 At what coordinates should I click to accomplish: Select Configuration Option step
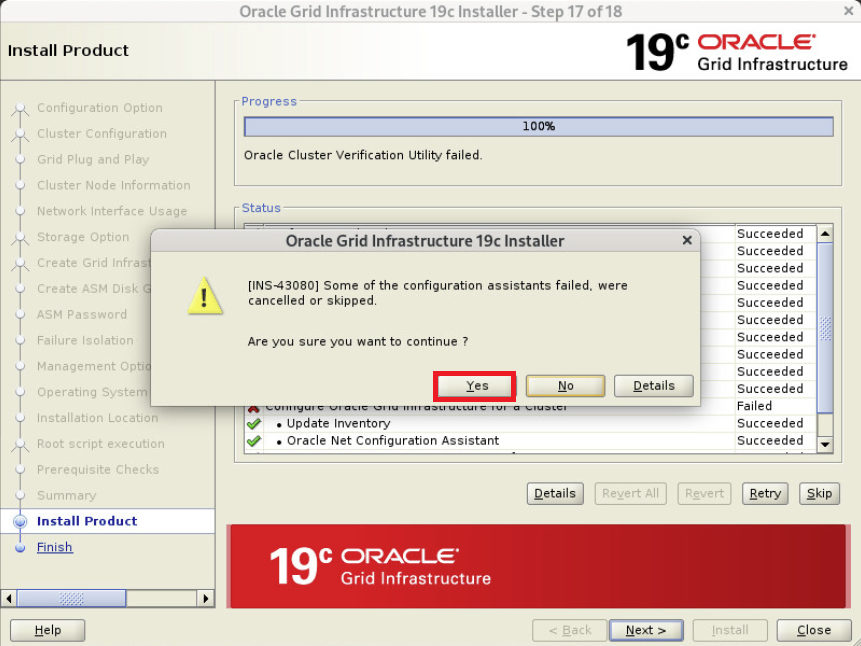[x=99, y=108]
